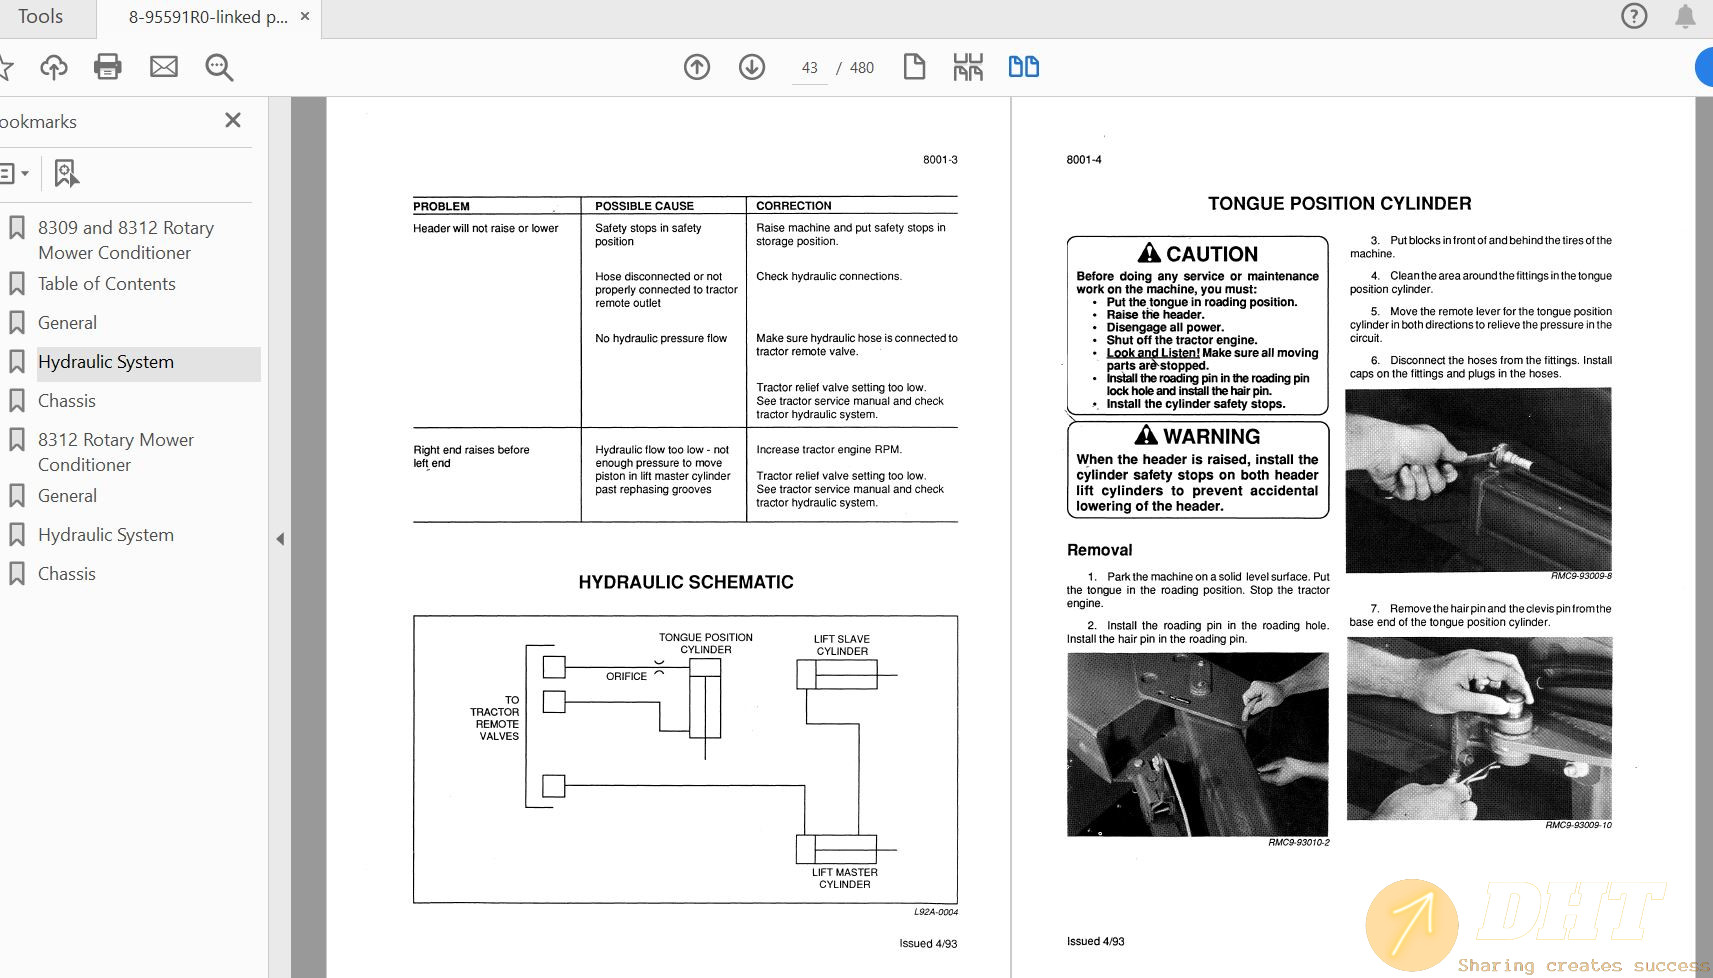Open the Help question mark icon

click(x=1634, y=16)
